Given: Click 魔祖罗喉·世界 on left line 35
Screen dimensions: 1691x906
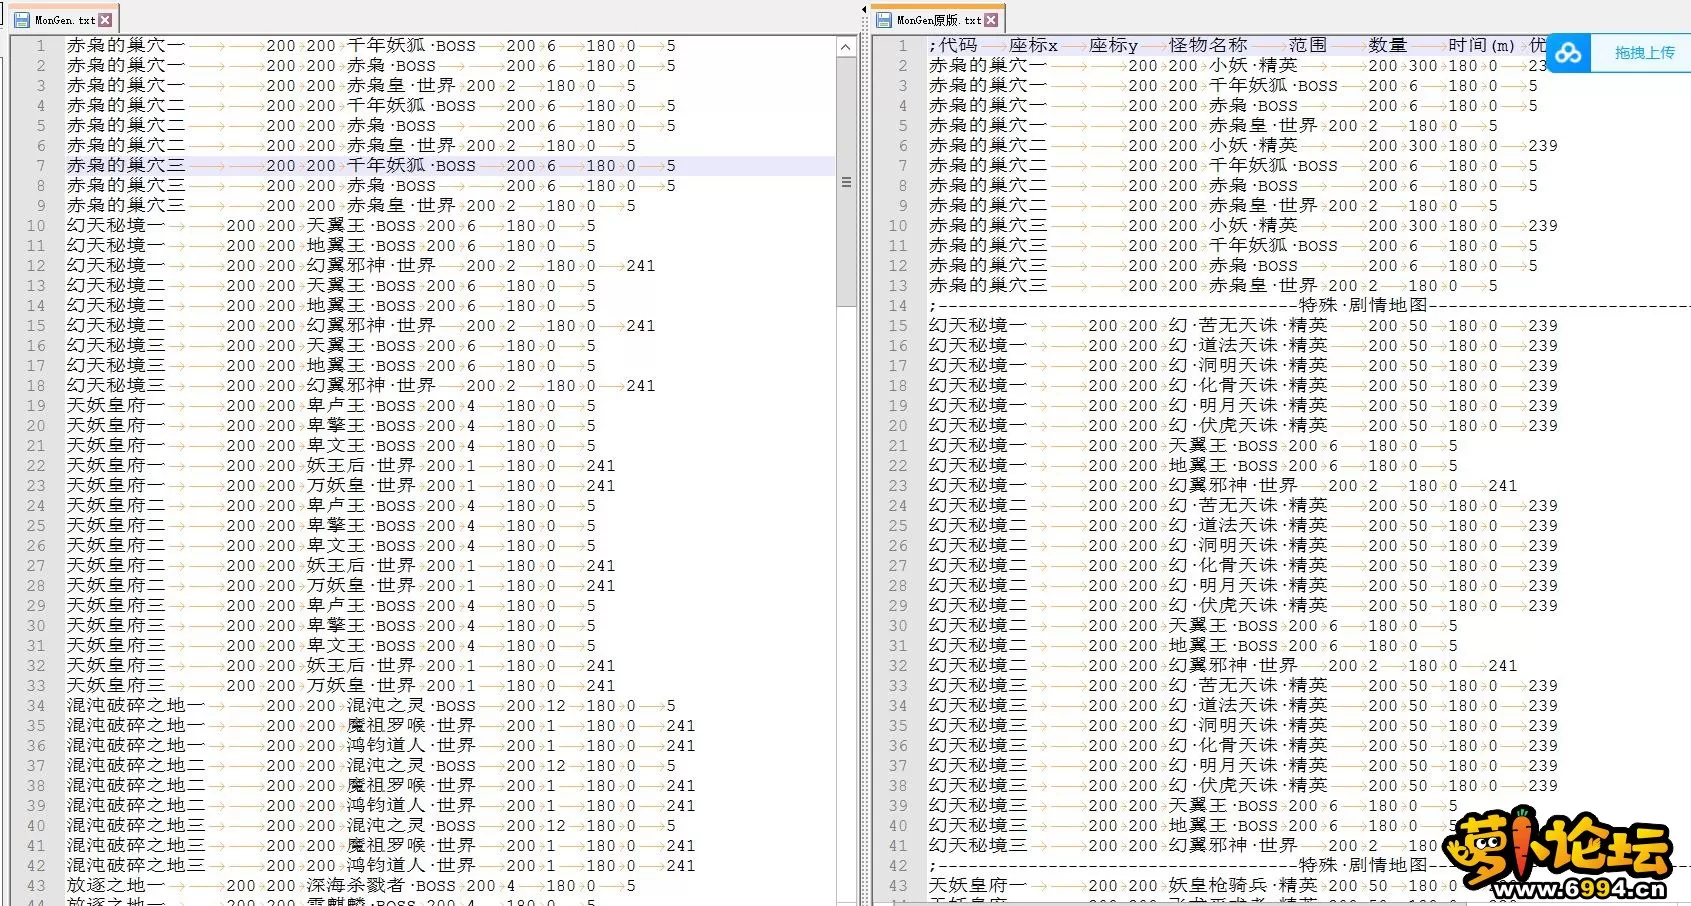Looking at the screenshot, I should pos(411,726).
